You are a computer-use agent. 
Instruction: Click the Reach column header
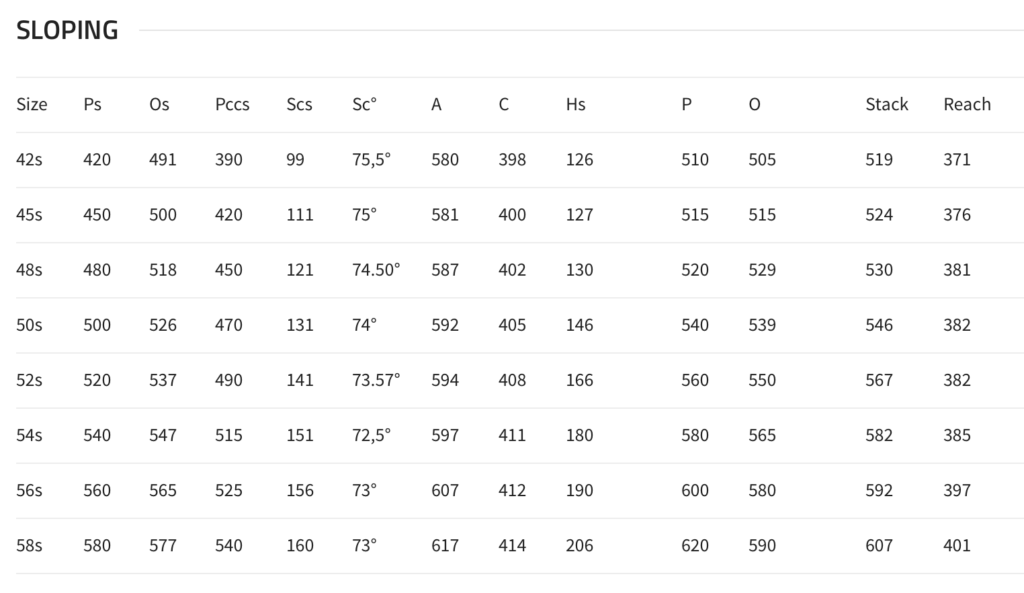pos(967,104)
